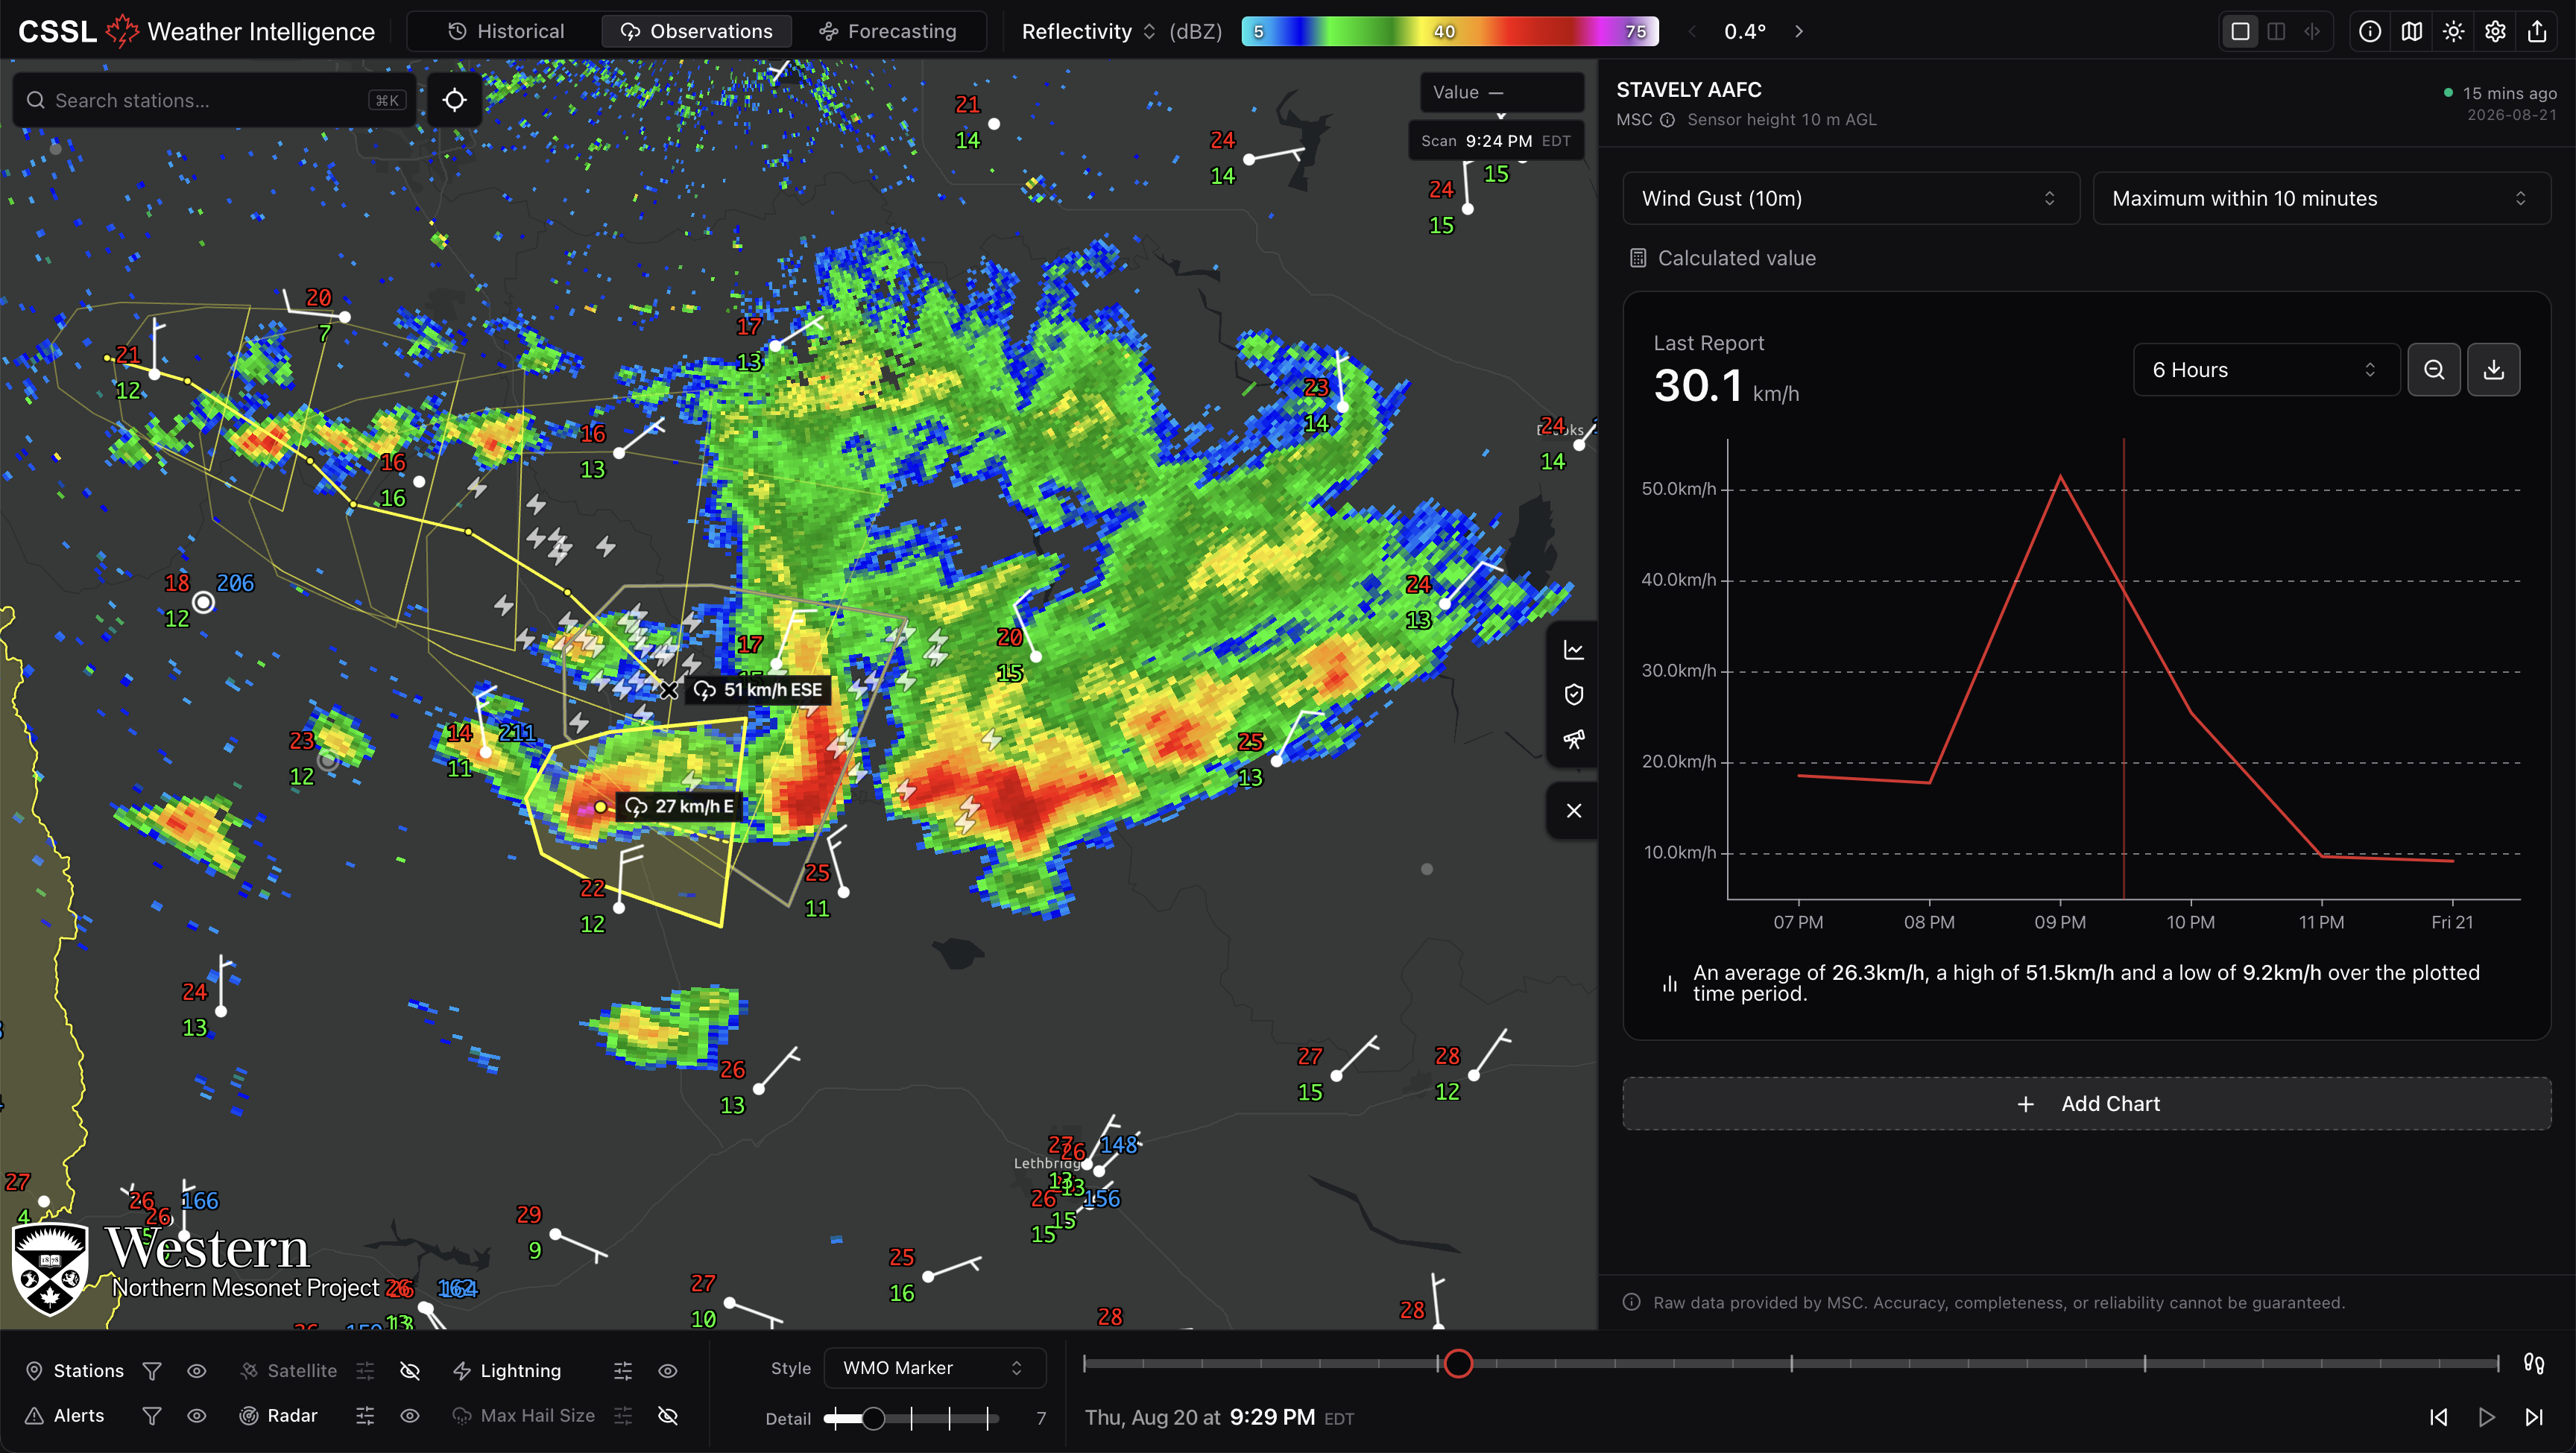Show the hidden Max Hail Size layer
Screen dimensions: 2576x1453
click(668, 1416)
